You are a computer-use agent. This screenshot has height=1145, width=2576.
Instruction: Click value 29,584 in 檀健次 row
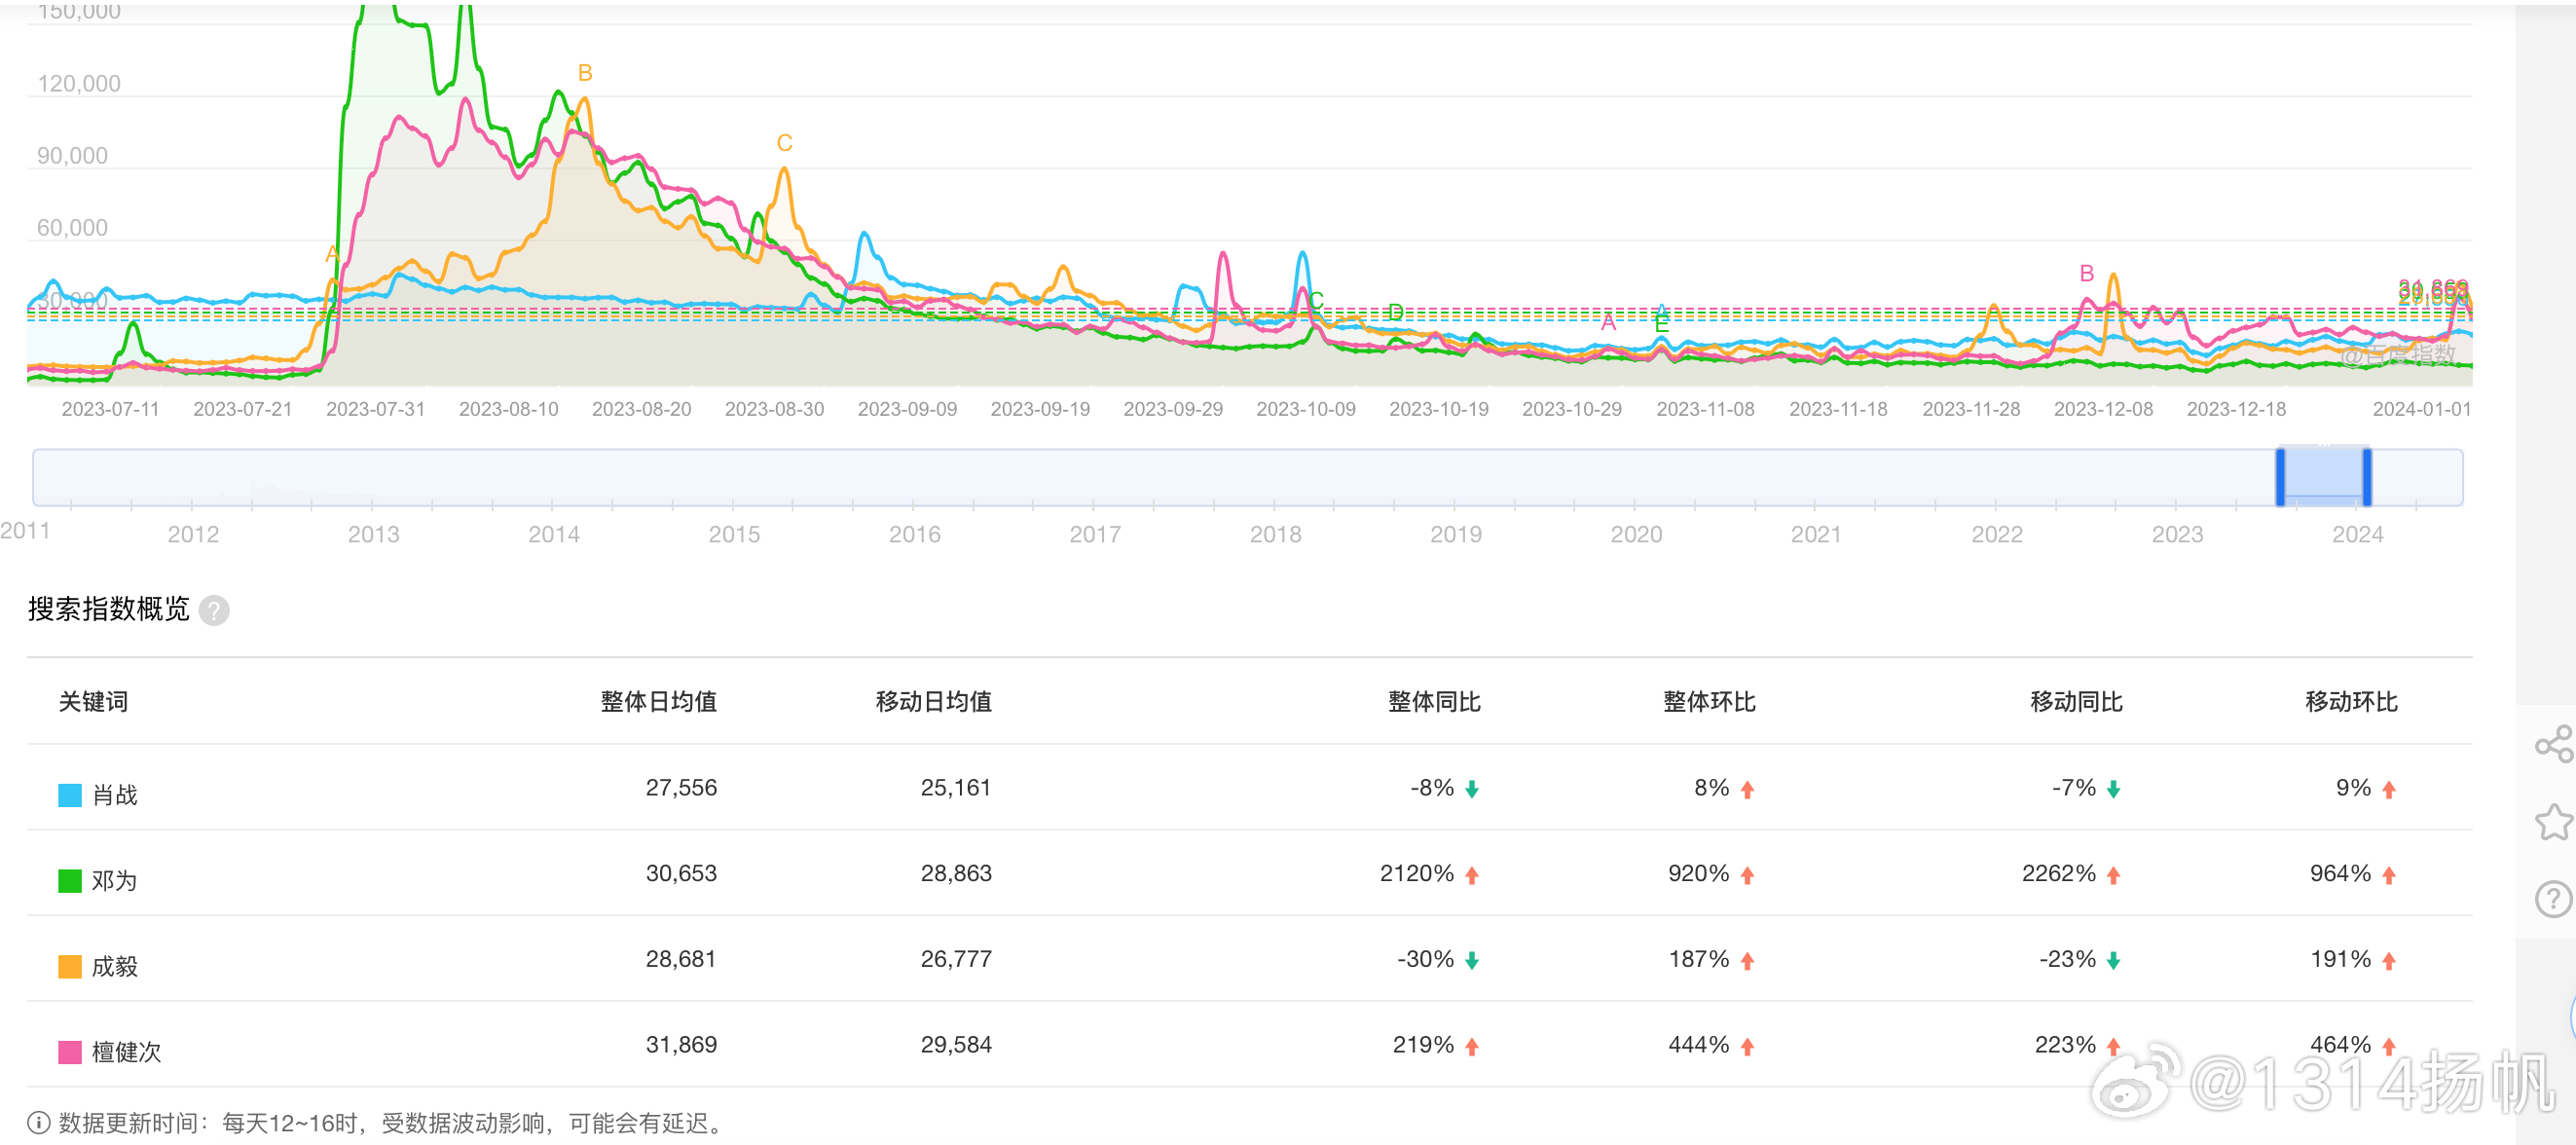click(956, 1045)
